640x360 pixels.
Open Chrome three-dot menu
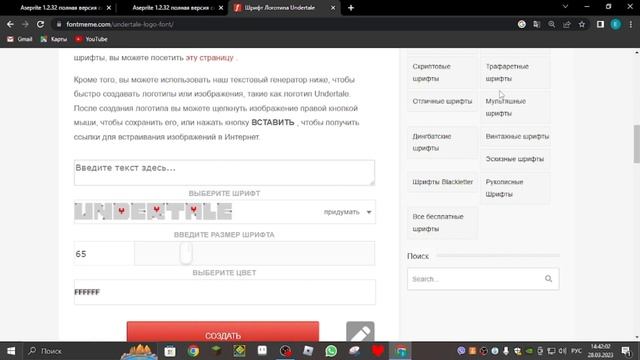pyautogui.click(x=631, y=24)
